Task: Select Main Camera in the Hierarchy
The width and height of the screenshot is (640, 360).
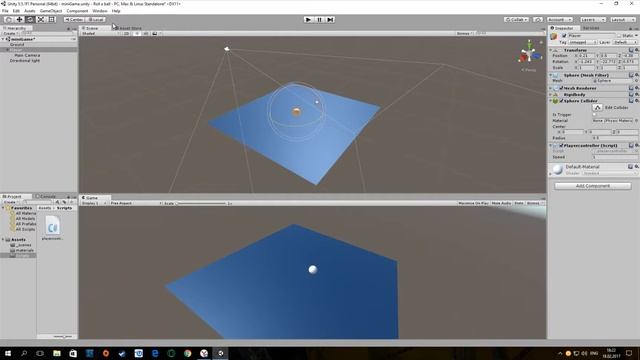Action: (x=27, y=55)
